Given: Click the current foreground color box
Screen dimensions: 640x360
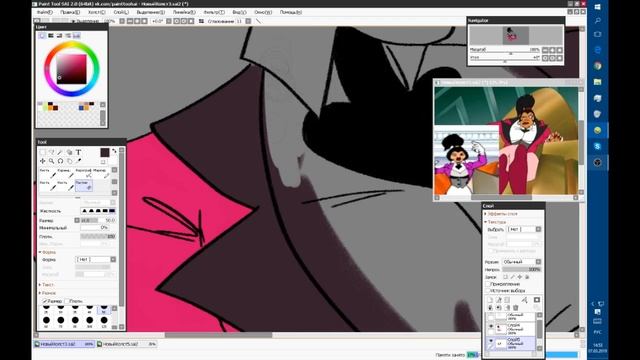Looking at the screenshot, I should [x=105, y=152].
